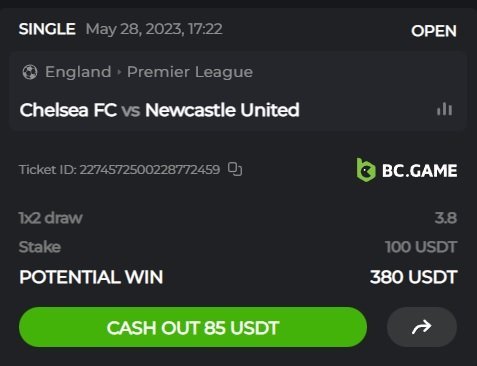The width and height of the screenshot is (477, 366).
Task: Select the England breadcrumb
Action: coord(78,72)
